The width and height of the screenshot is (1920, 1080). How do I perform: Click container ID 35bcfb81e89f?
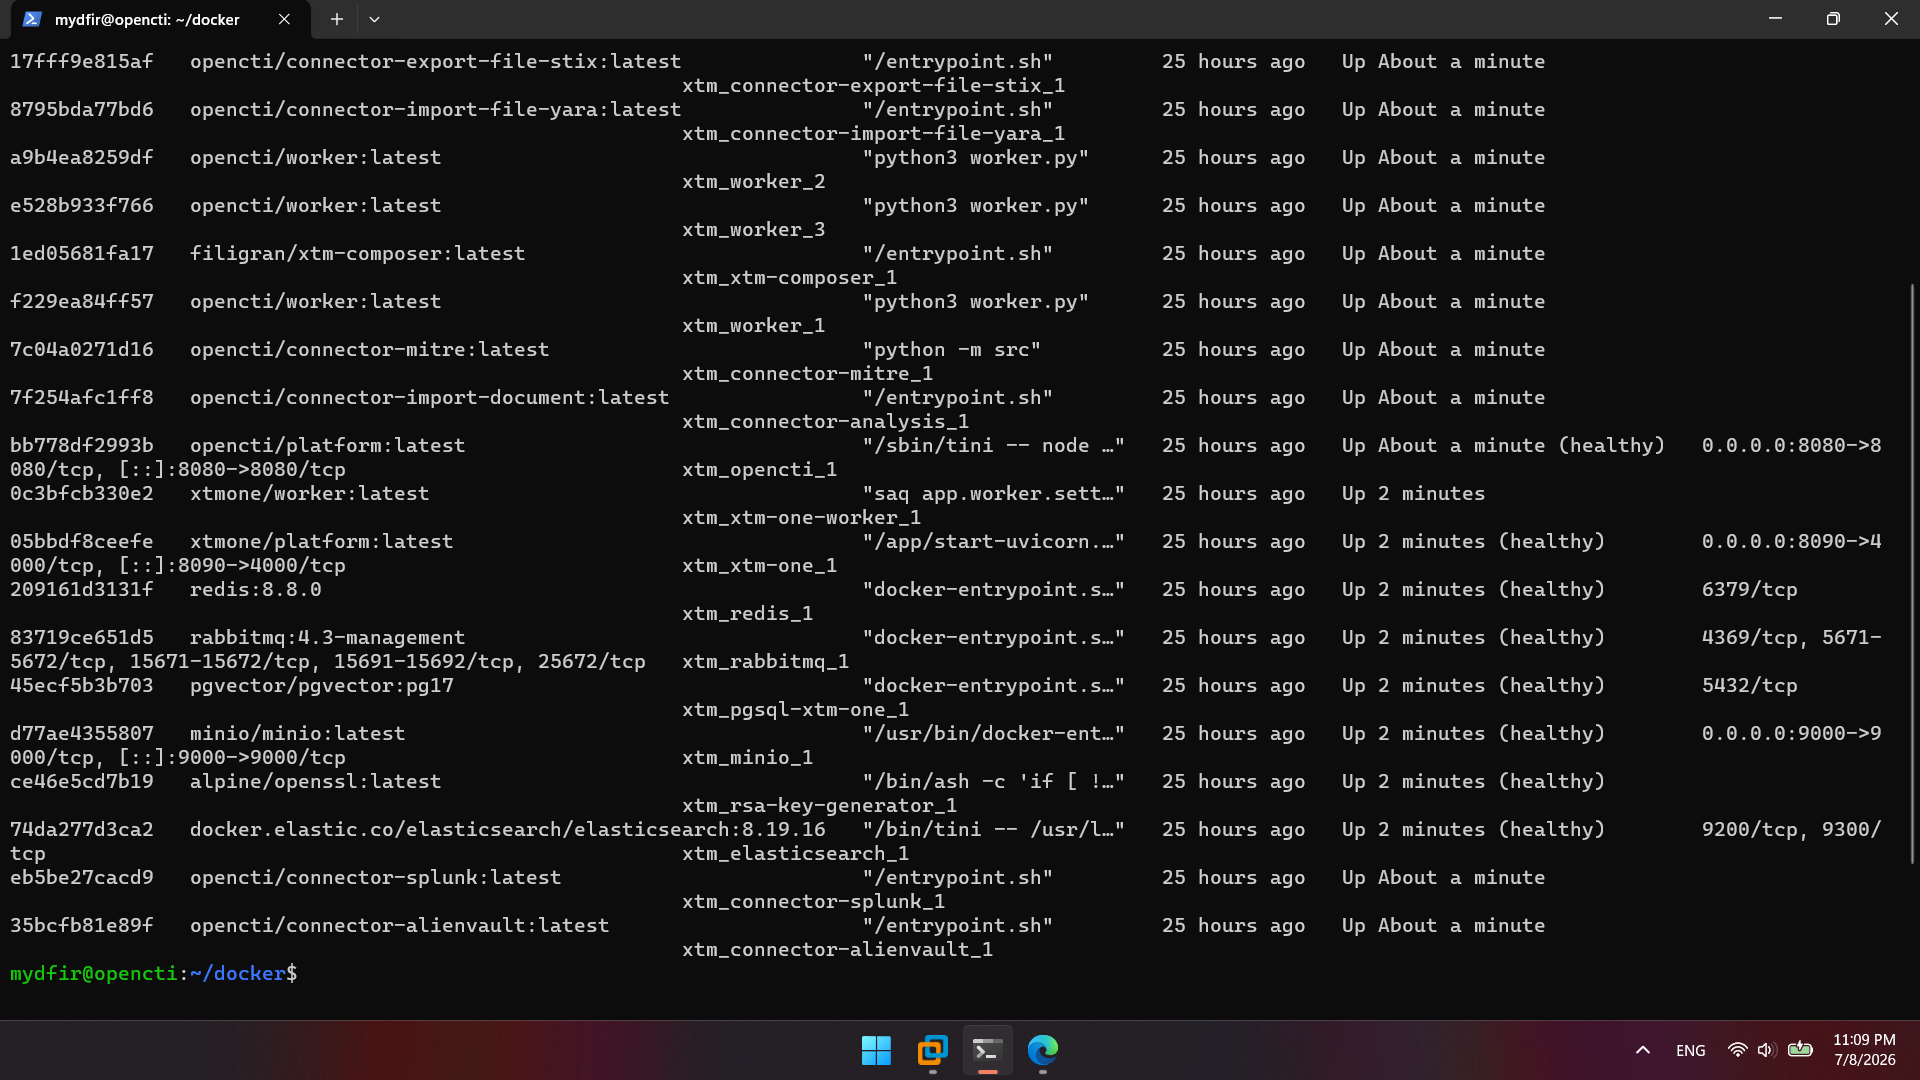point(82,925)
